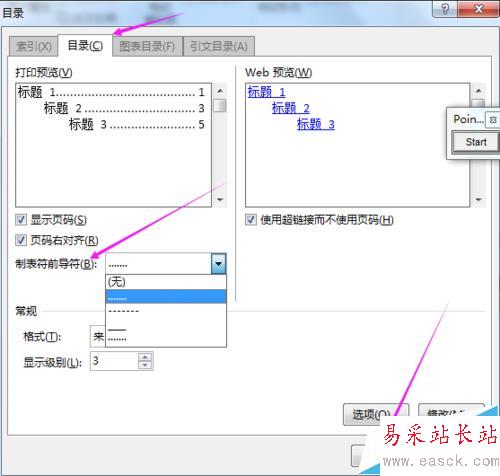Click the dialog help question mark button
Image resolution: width=500 pixels, height=476 pixels.
pos(445,9)
